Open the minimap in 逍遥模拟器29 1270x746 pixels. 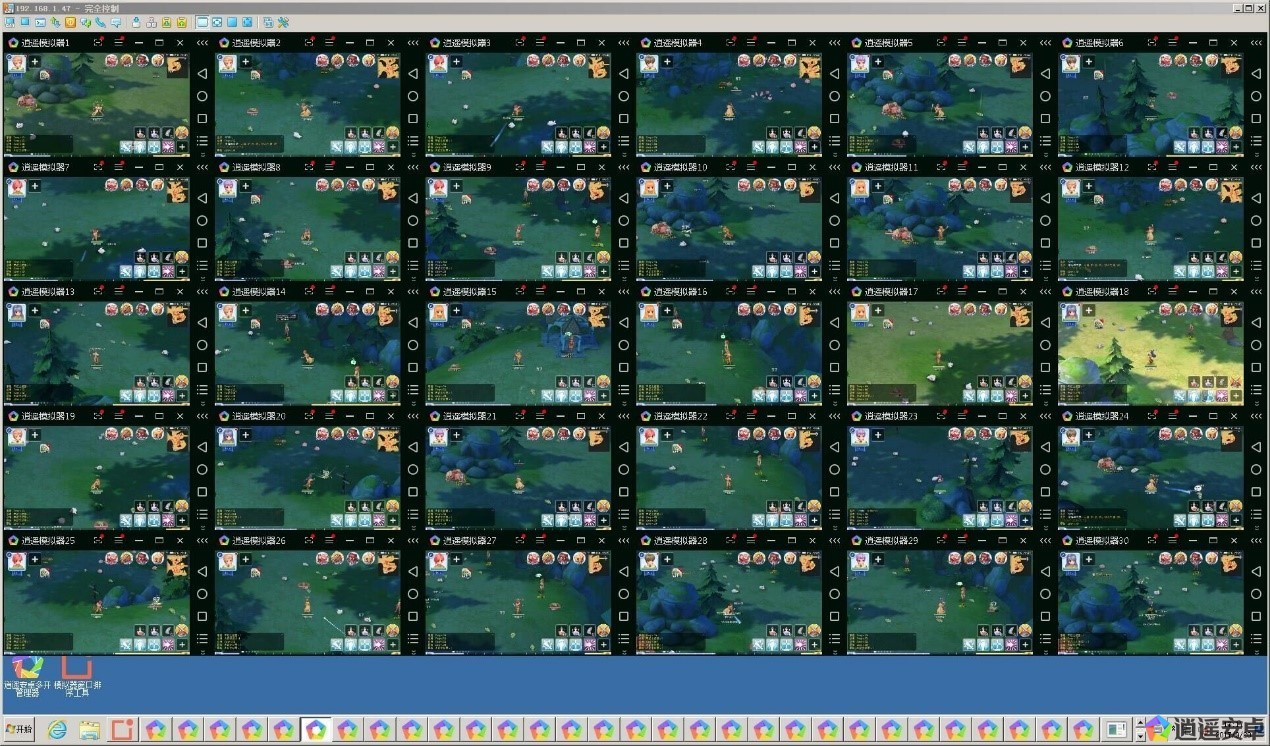(1021, 563)
